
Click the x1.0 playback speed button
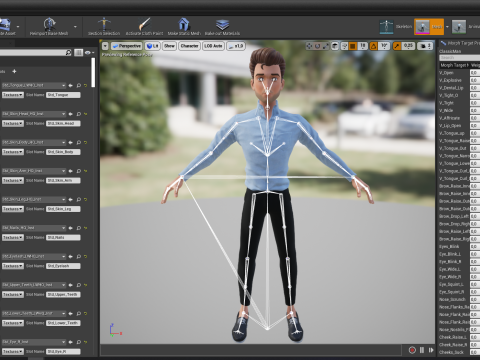[236, 46]
